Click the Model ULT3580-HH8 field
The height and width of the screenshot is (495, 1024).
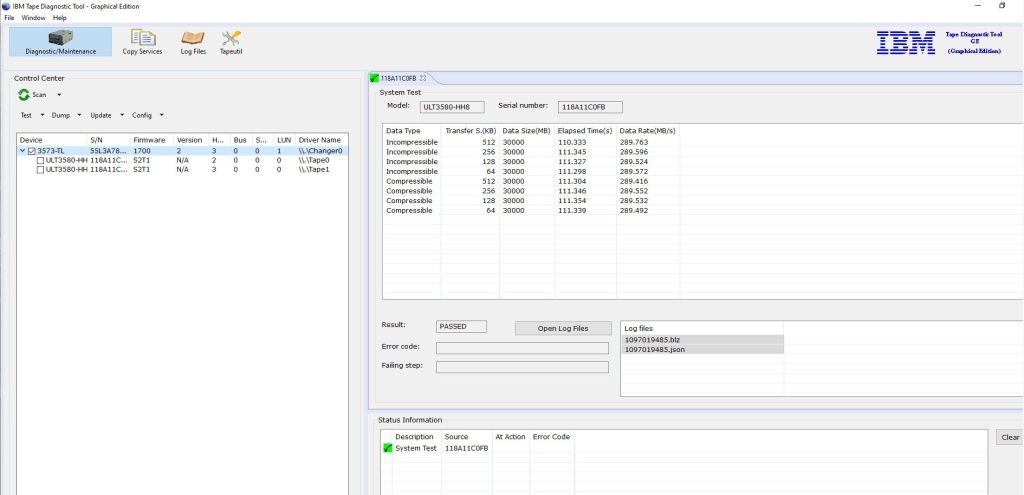pos(453,107)
